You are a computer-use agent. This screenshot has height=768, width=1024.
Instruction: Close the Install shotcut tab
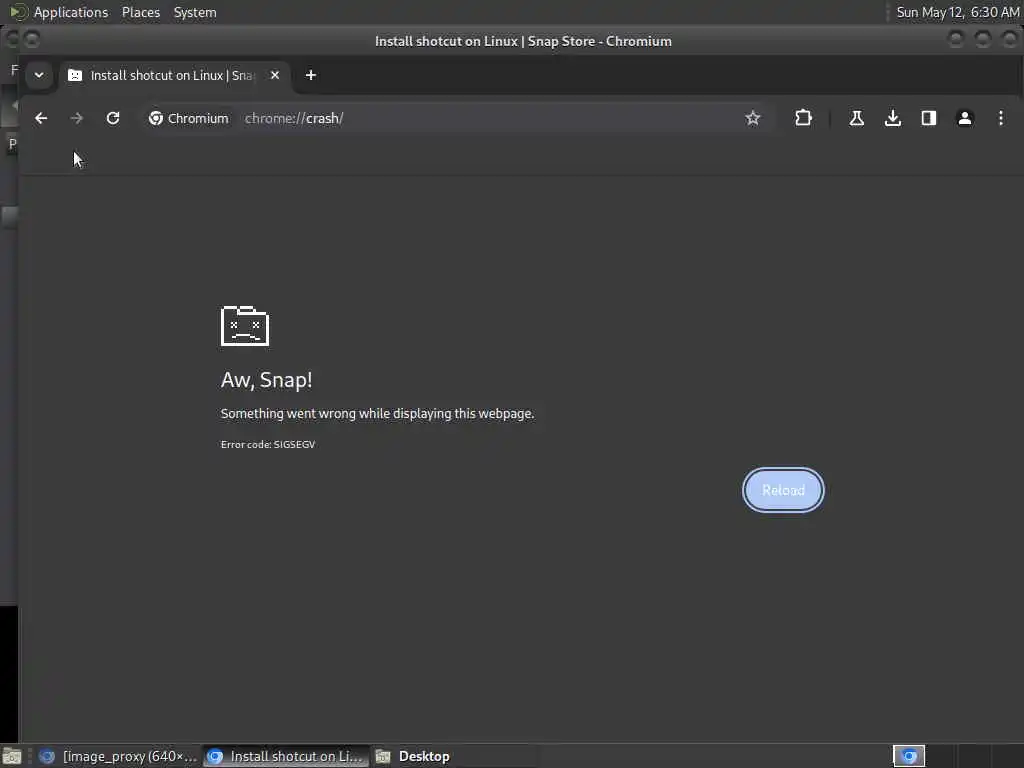point(275,75)
